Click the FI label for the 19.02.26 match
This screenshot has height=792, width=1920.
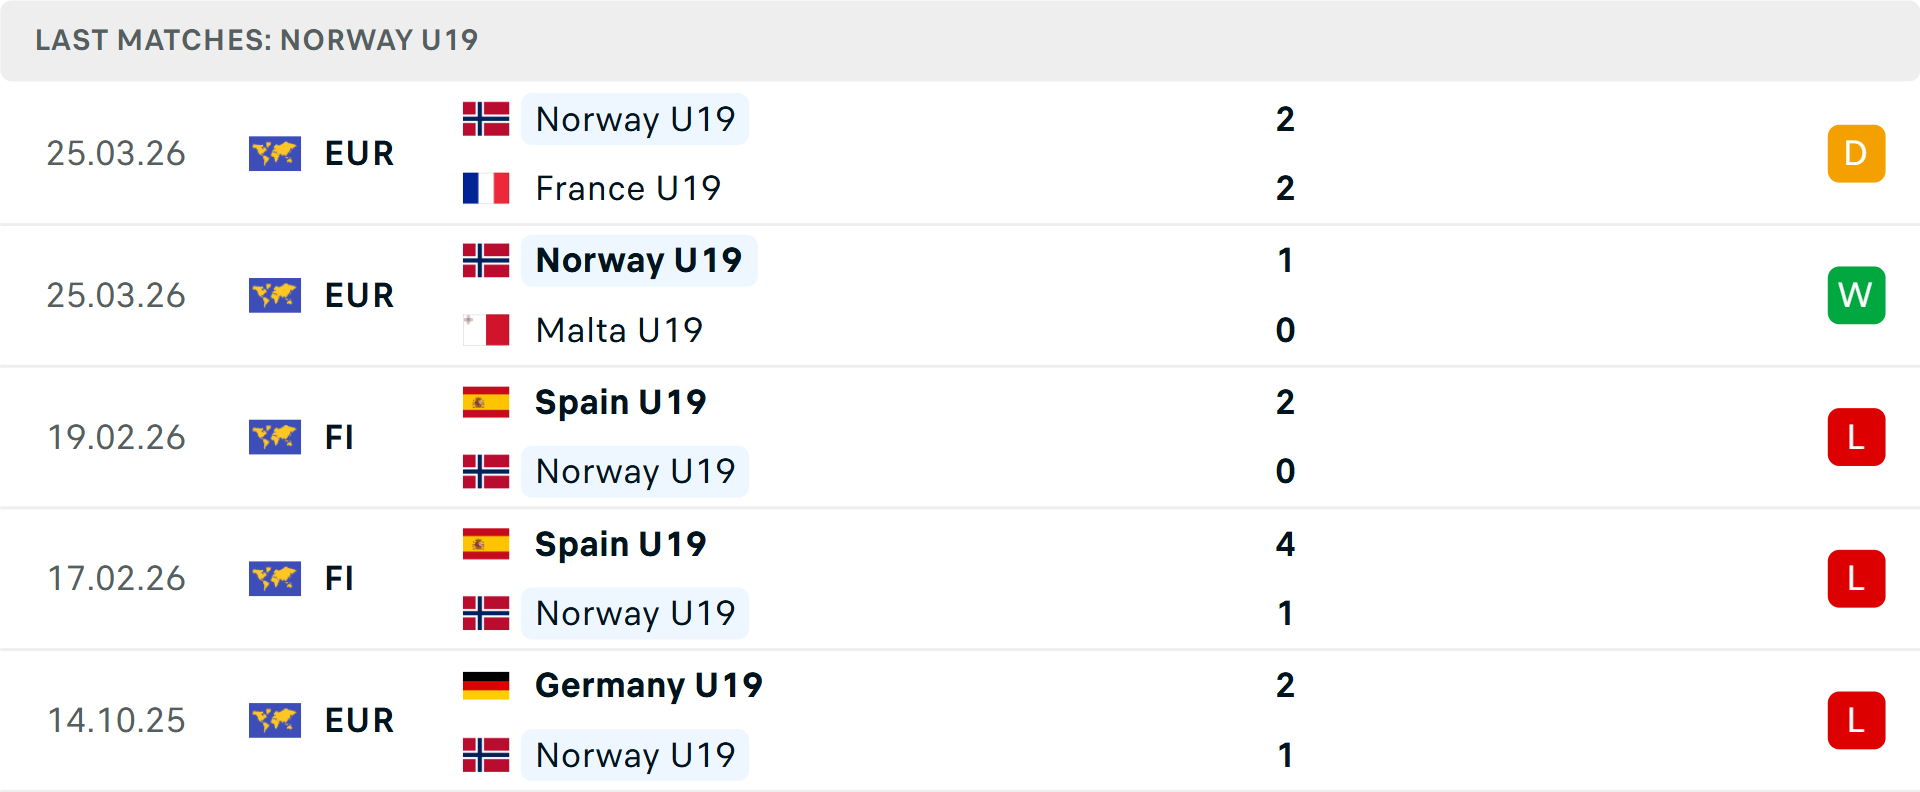pos(340,437)
